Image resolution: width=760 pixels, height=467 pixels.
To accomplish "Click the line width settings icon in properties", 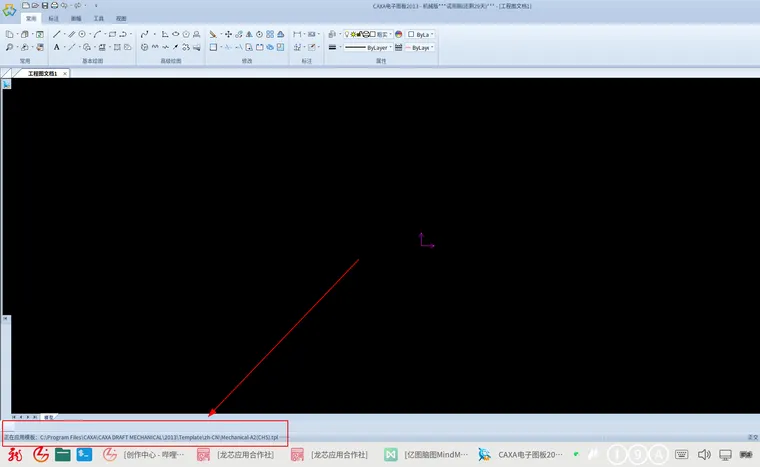I will tap(332, 48).
